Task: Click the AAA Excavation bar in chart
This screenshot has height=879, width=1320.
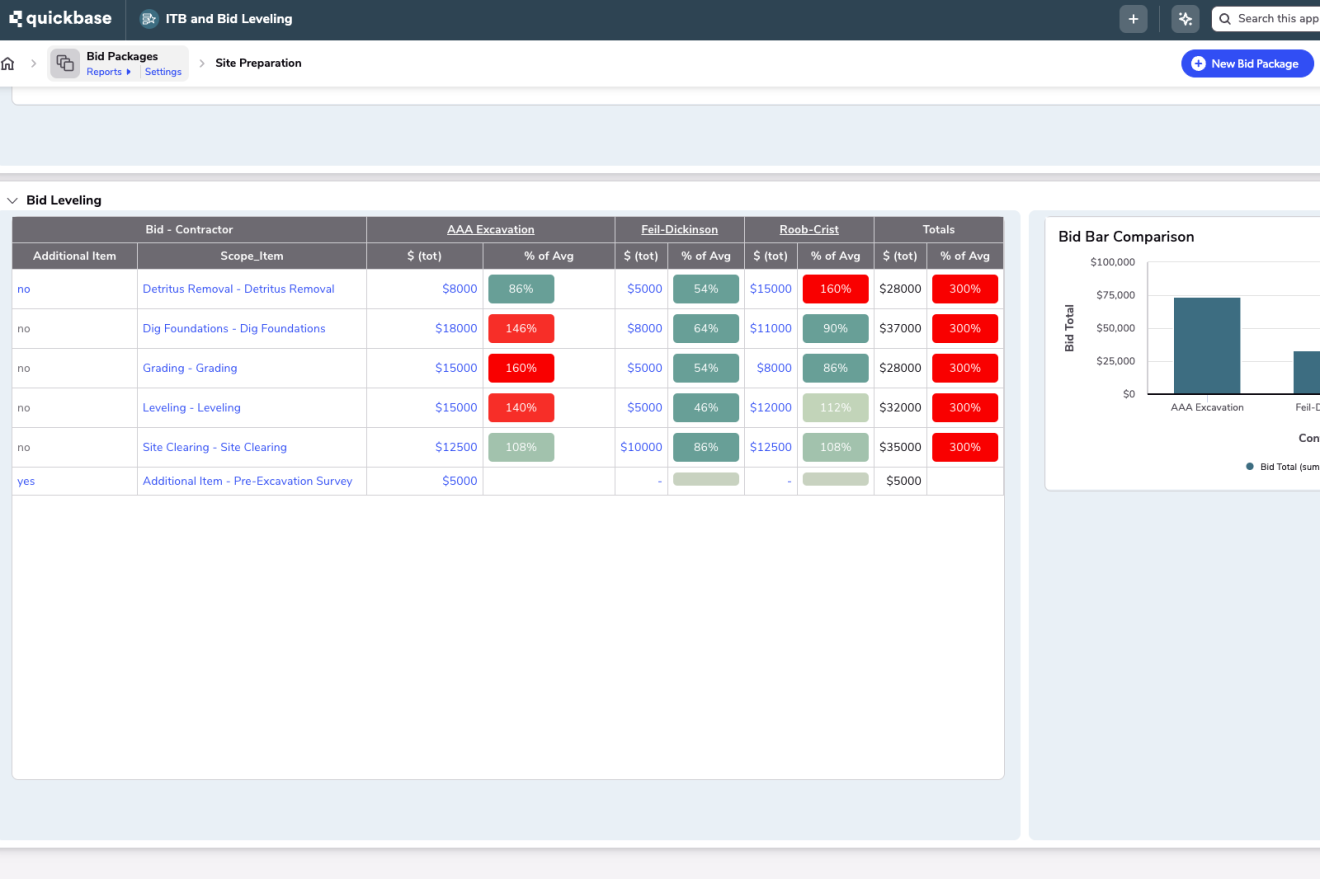Action: (x=1206, y=345)
